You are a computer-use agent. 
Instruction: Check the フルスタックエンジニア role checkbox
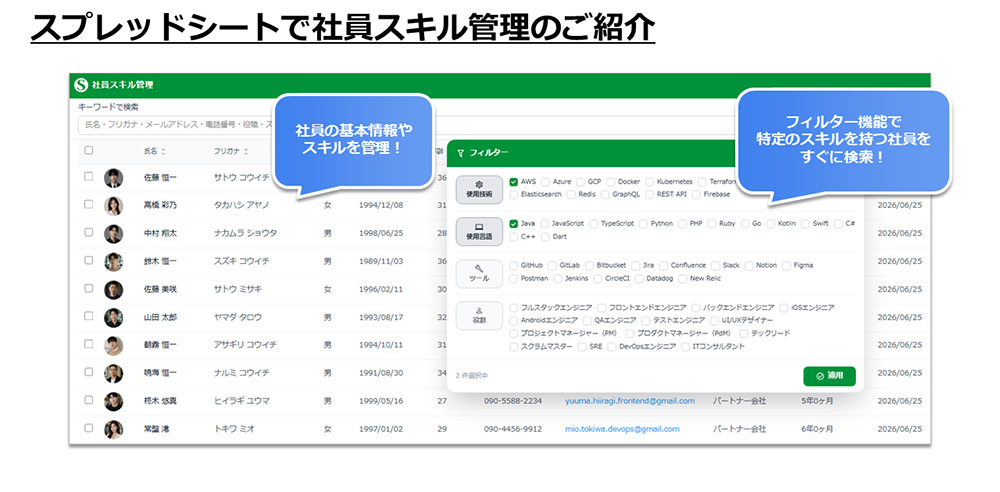(x=513, y=308)
